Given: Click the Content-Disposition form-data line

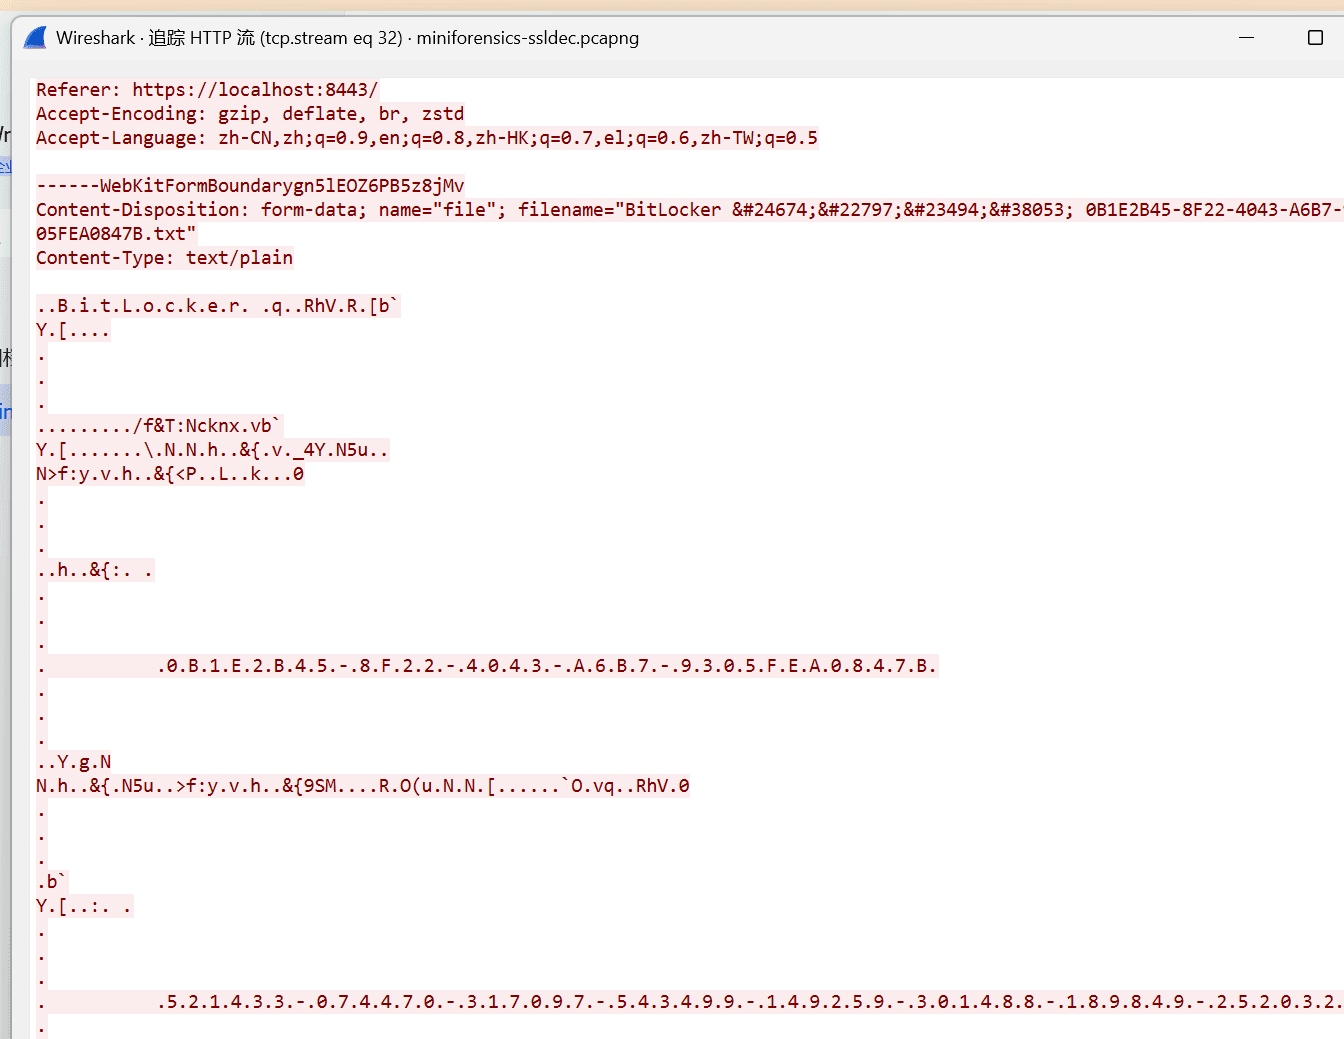Looking at the screenshot, I should [689, 210].
